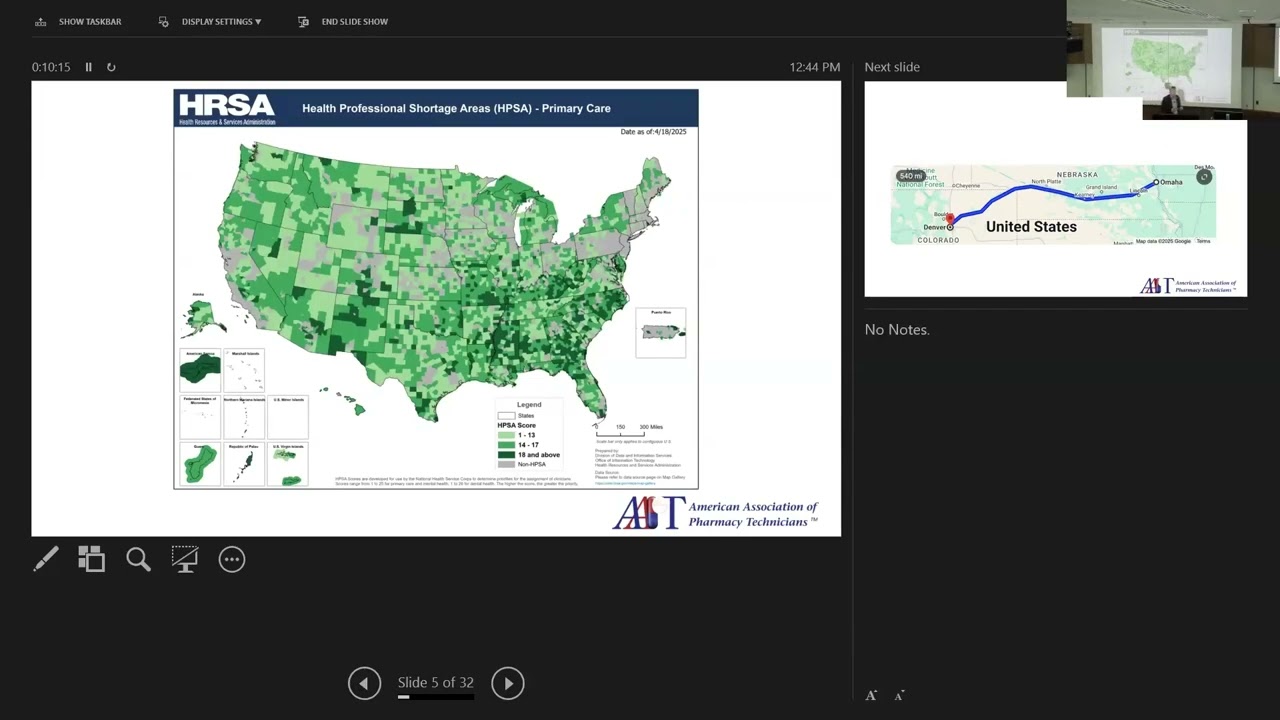Click the next slide preview thumbnail
This screenshot has width=1280, height=720.
click(1055, 190)
